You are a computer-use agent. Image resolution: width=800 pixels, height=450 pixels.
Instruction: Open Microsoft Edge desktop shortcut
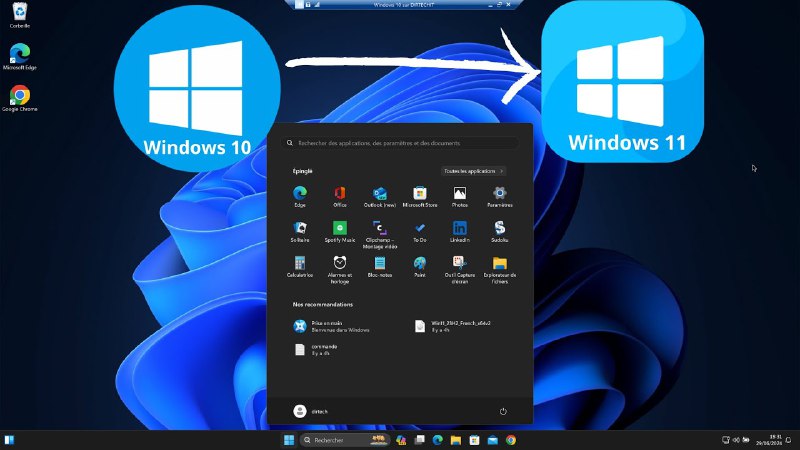[x=19, y=57]
